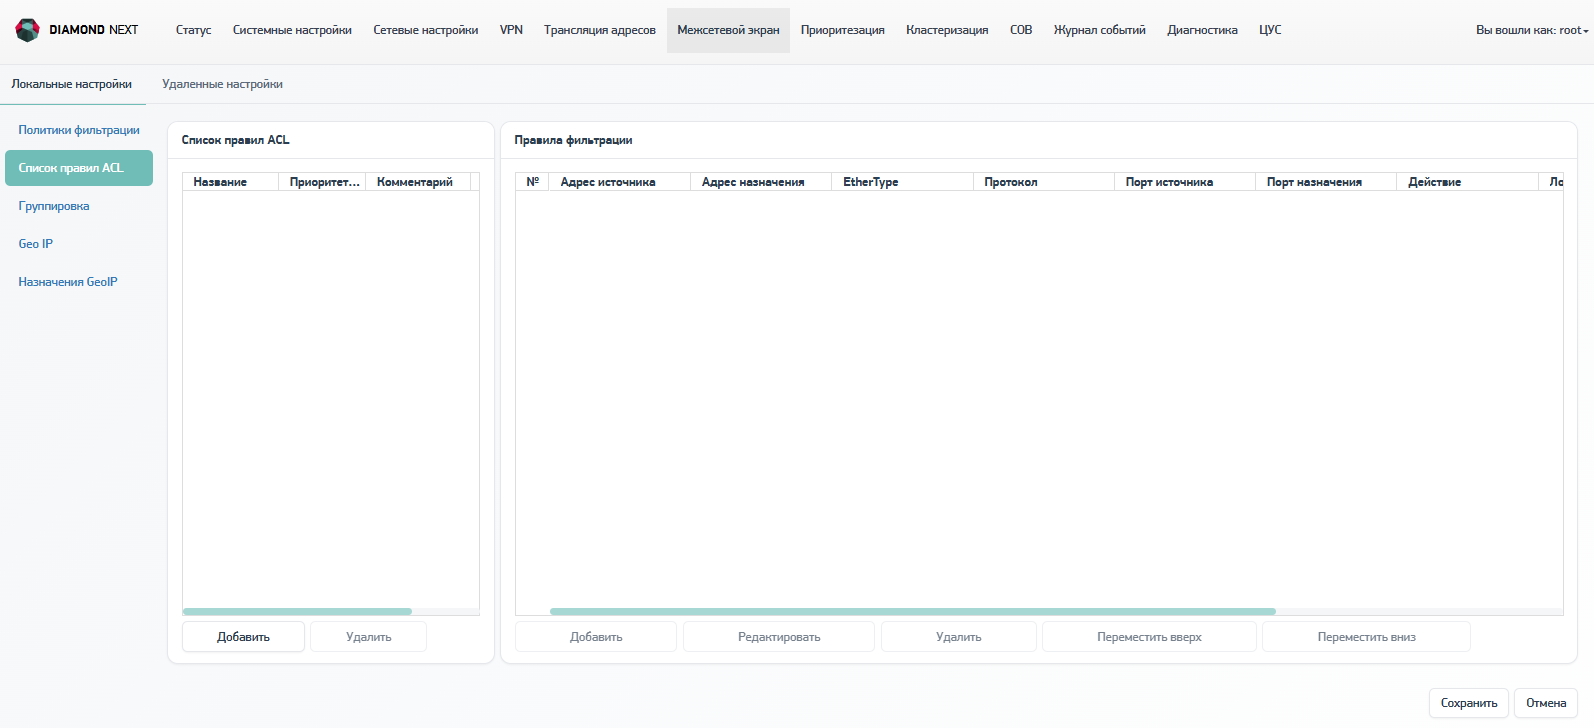Click the № column header
Viewport: 1594px width, 728px height.
click(x=532, y=182)
